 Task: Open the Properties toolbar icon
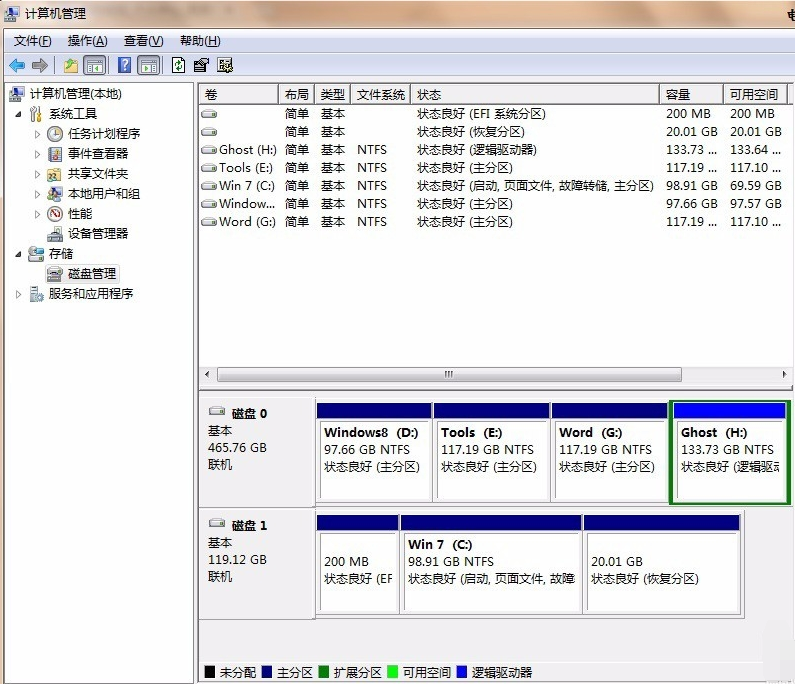click(x=201, y=65)
